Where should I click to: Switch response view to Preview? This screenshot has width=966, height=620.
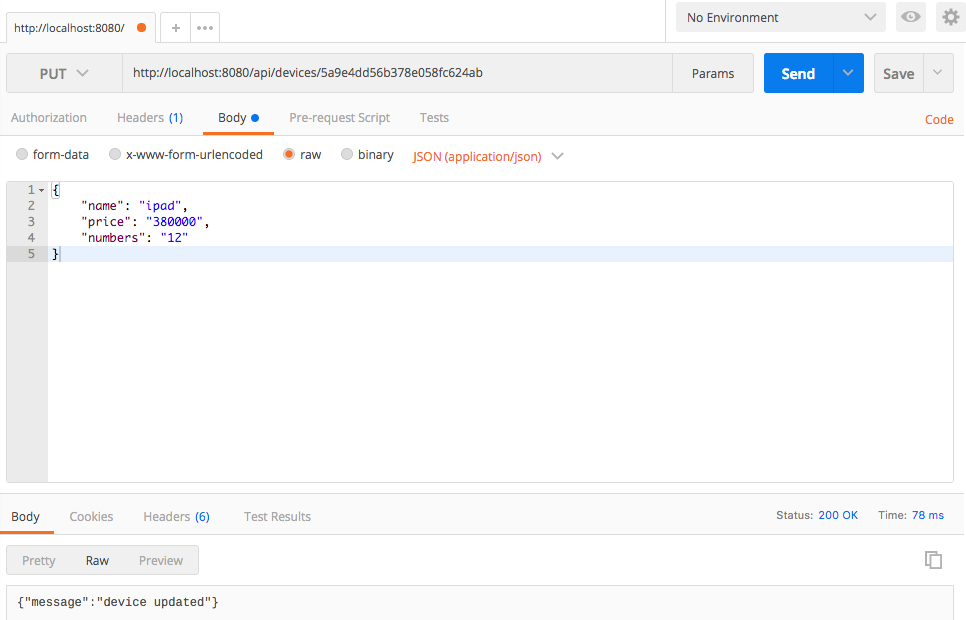(x=161, y=560)
